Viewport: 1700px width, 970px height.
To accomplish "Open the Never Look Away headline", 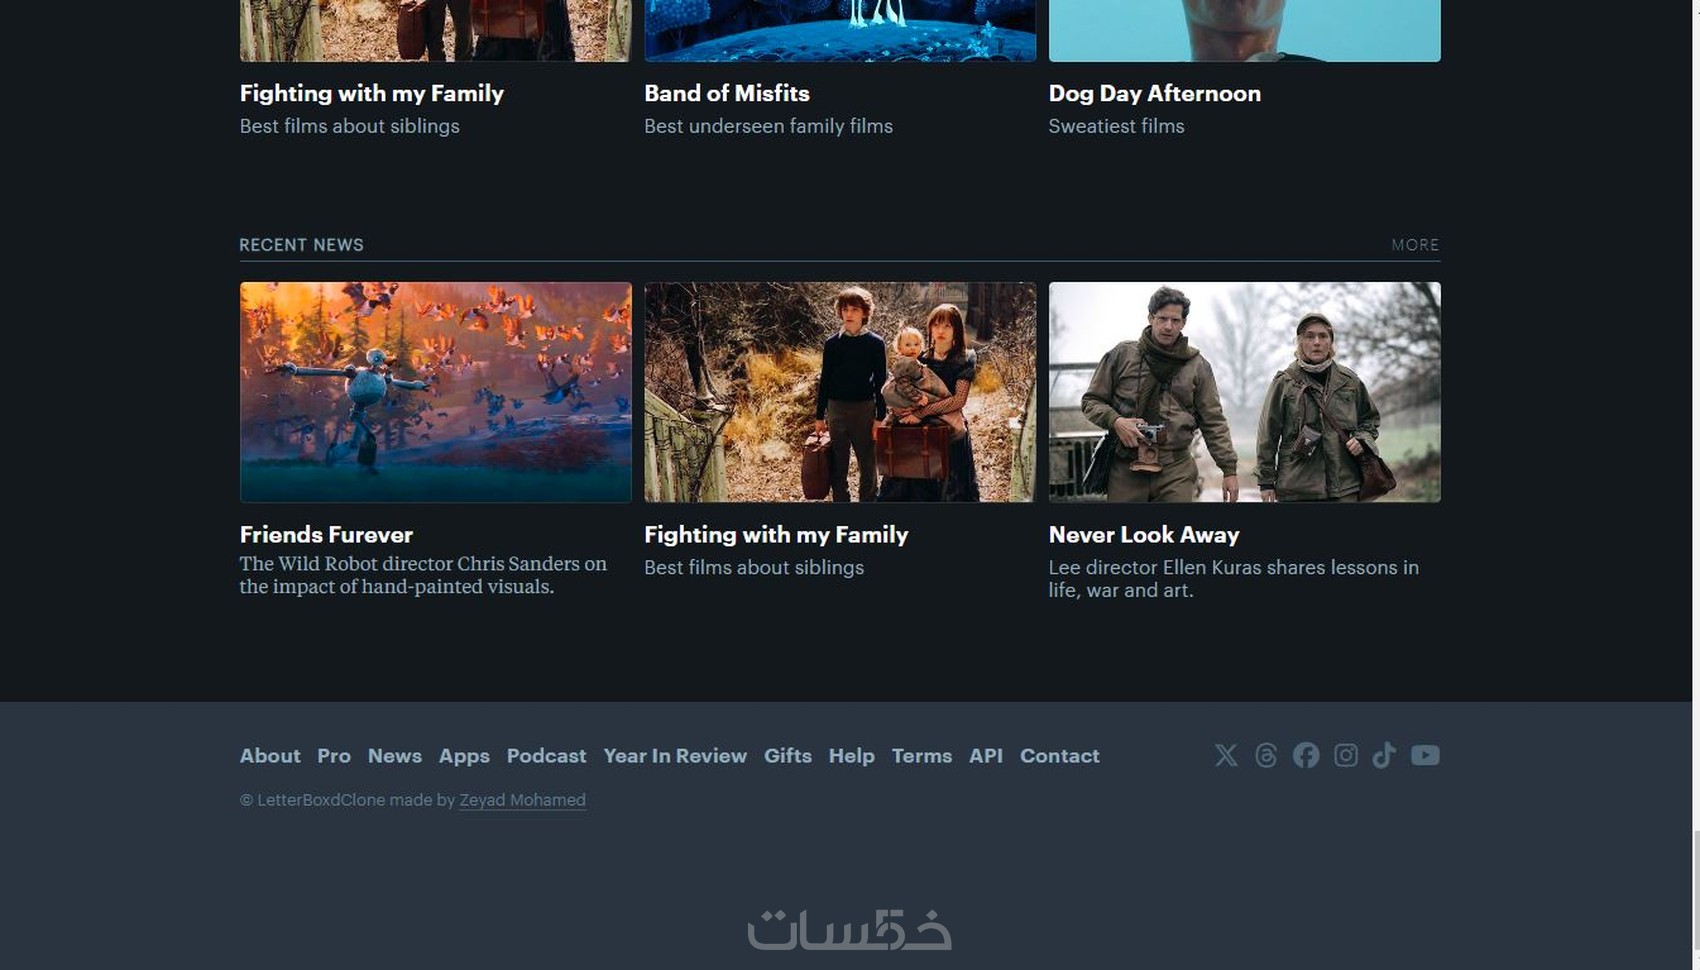I will [x=1144, y=535].
